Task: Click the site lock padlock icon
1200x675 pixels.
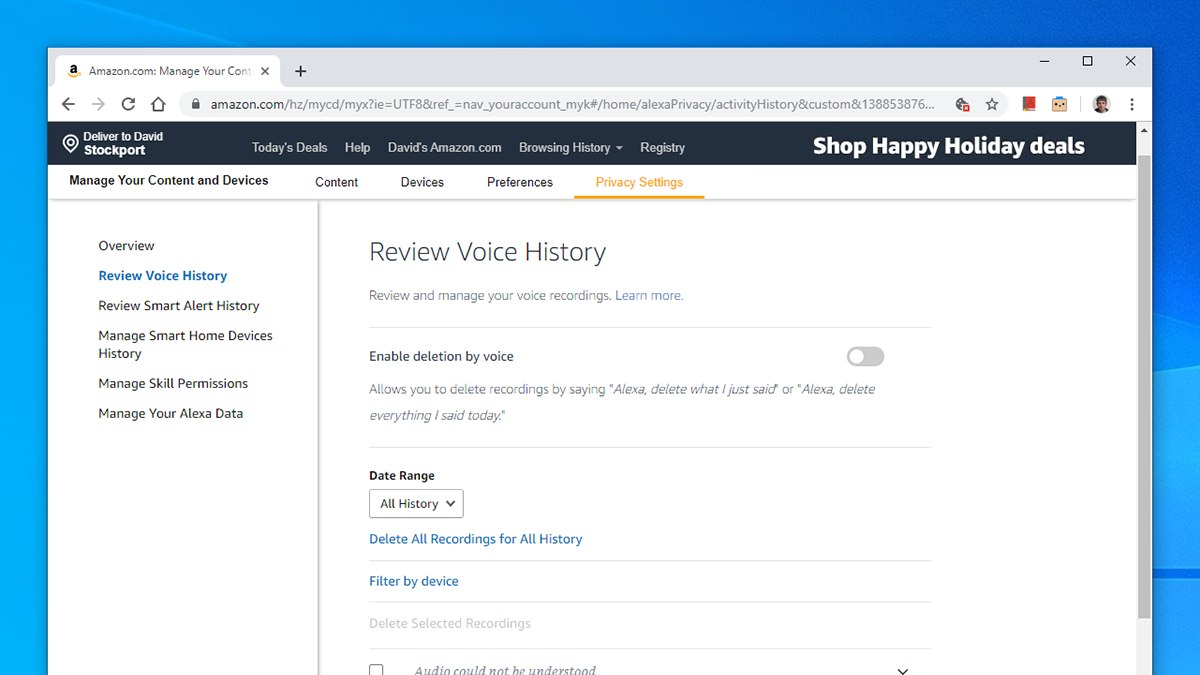Action: click(195, 104)
